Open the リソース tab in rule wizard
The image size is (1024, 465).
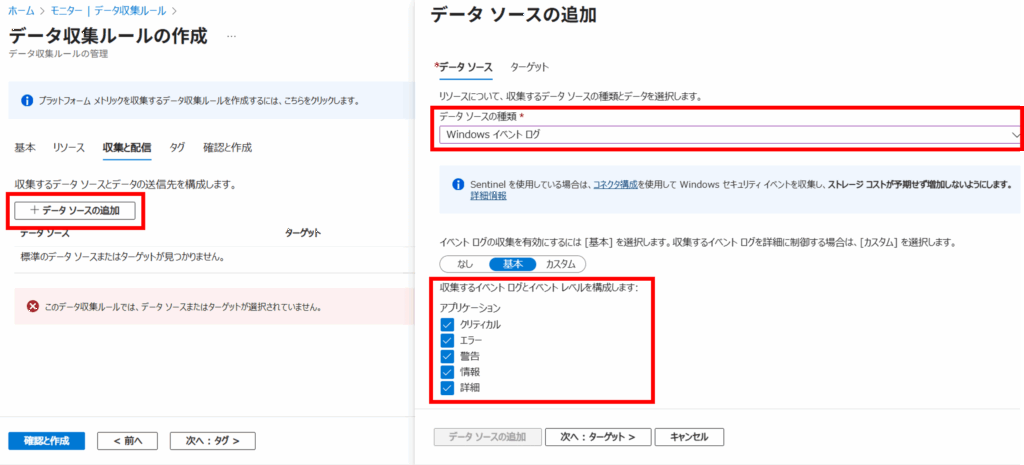point(68,148)
